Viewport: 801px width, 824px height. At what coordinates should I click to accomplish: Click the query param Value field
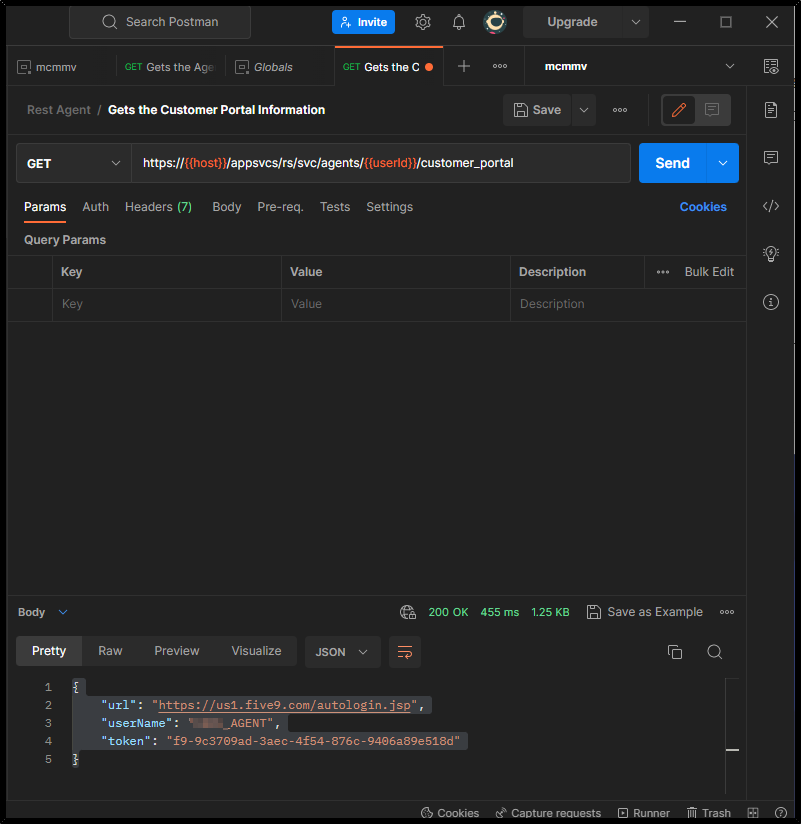396,304
